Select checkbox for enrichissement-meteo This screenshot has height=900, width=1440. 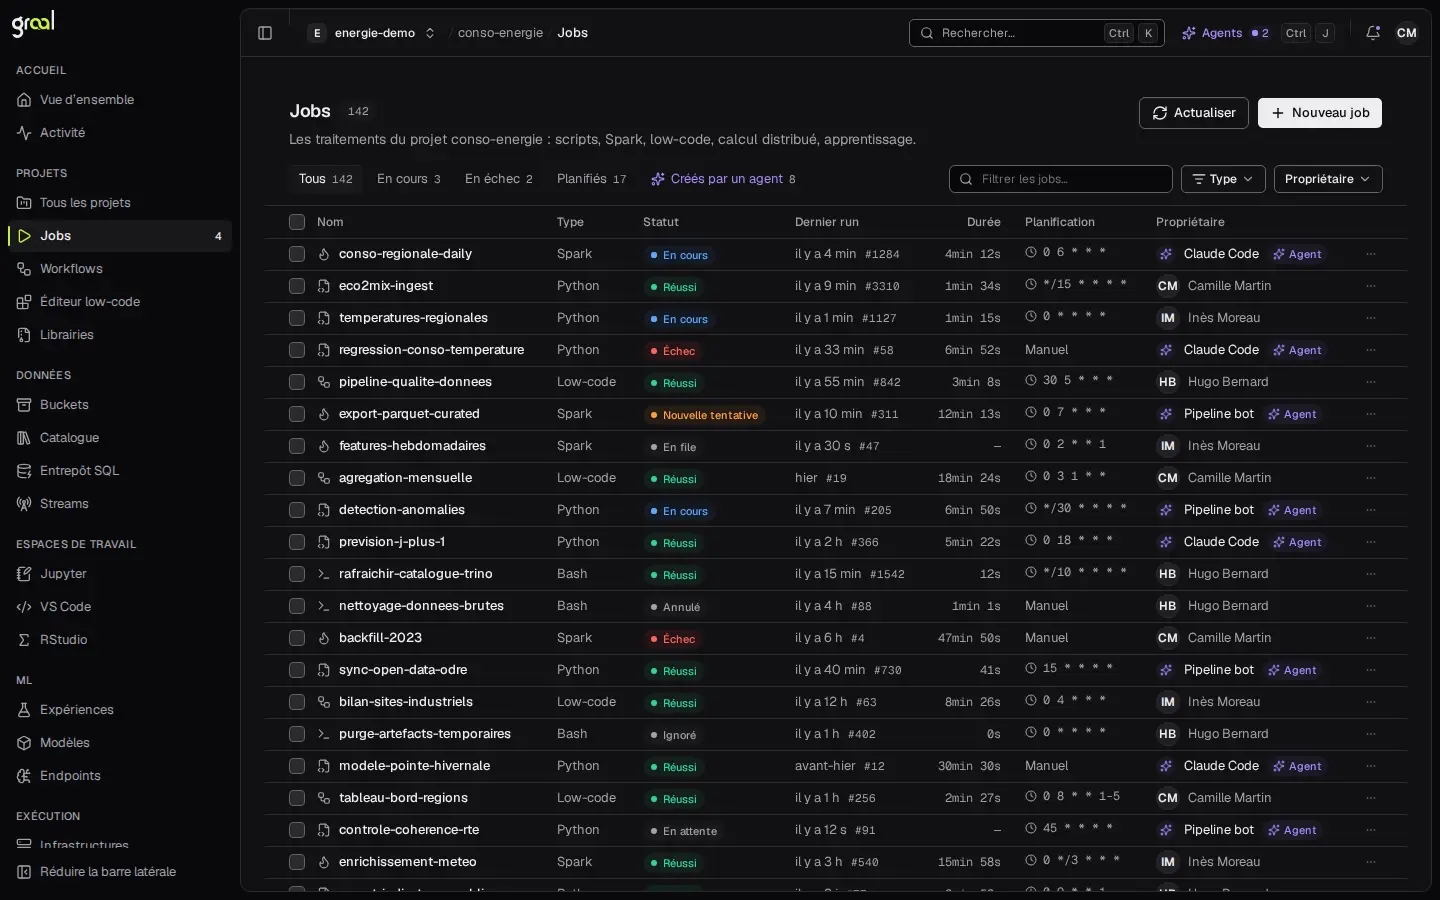[297, 862]
